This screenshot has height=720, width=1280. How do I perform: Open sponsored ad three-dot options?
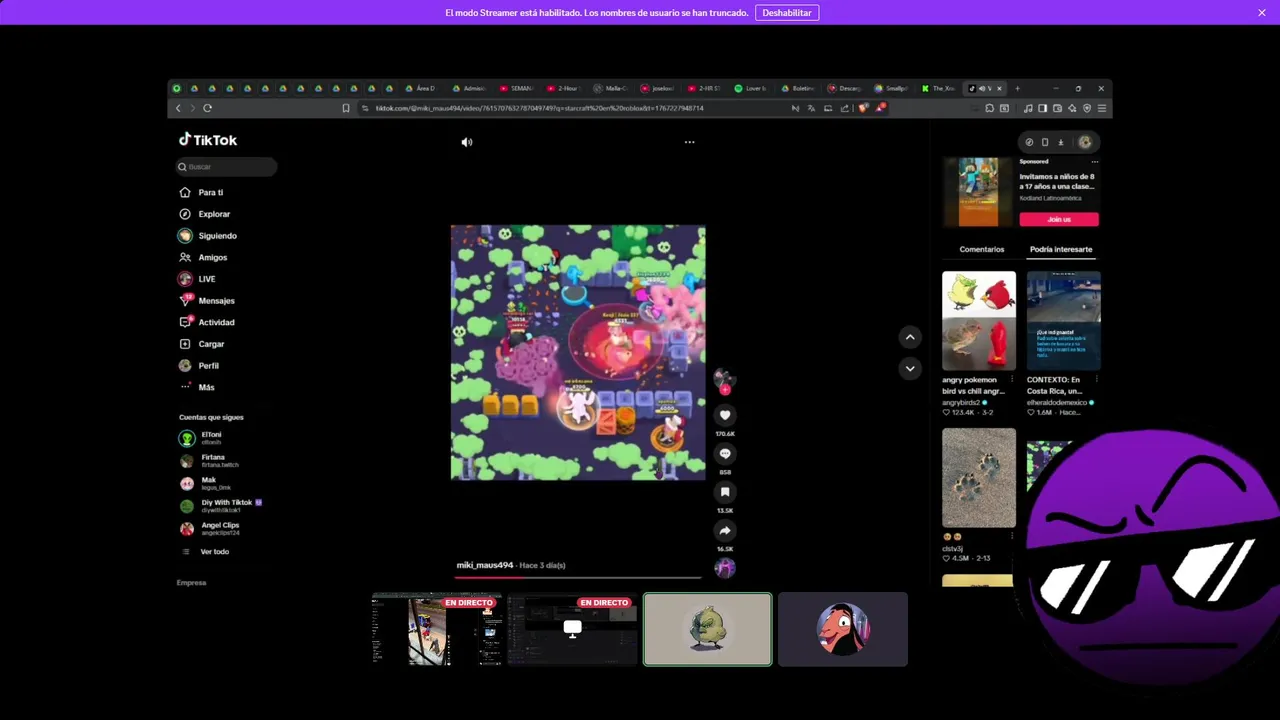pyautogui.click(x=1094, y=161)
